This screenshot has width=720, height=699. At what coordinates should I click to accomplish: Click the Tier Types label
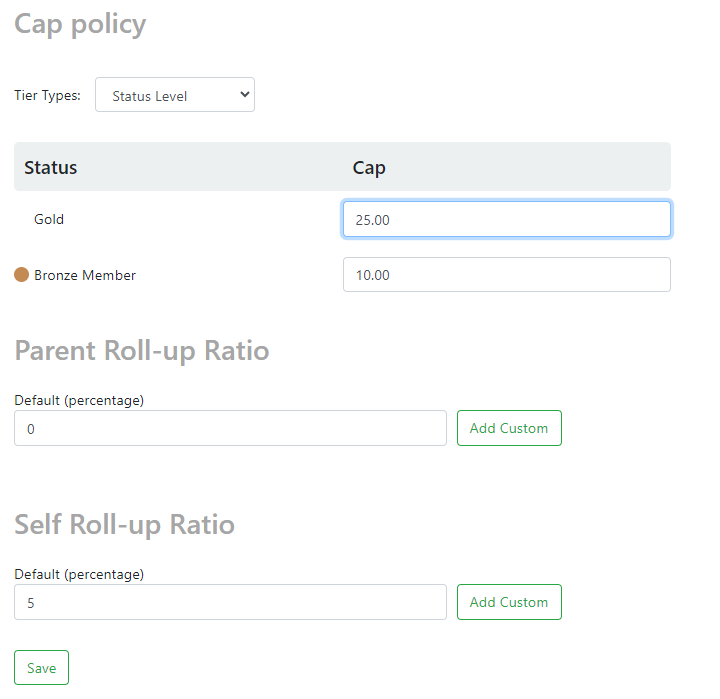(x=47, y=96)
